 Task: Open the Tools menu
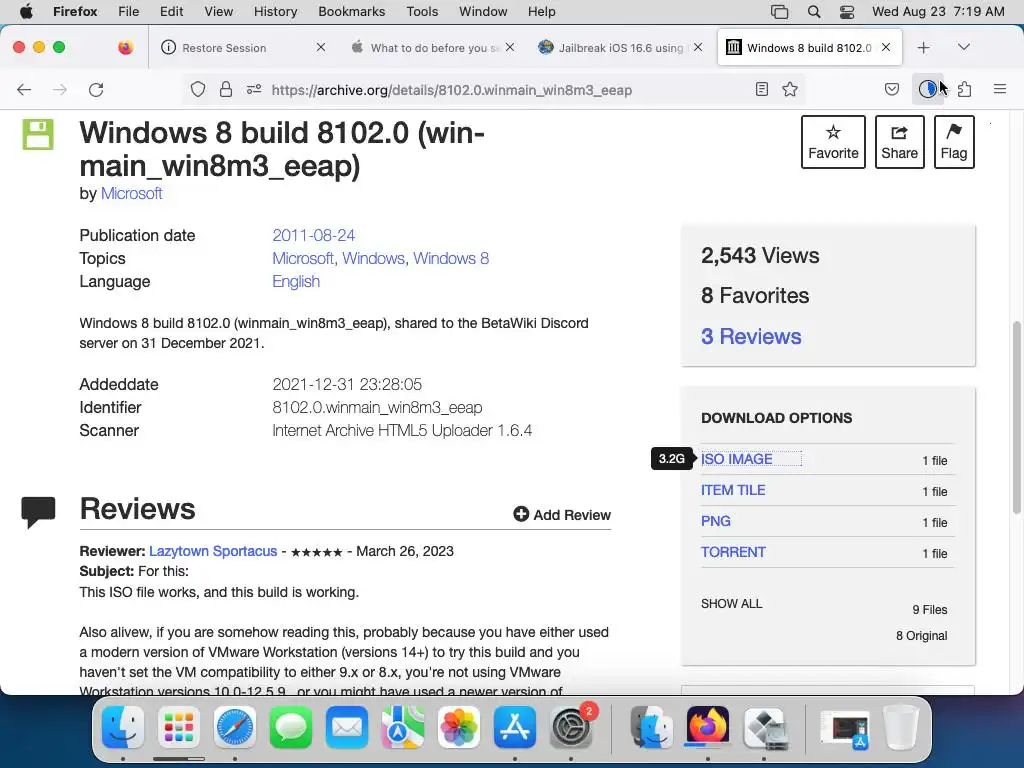coord(422,11)
